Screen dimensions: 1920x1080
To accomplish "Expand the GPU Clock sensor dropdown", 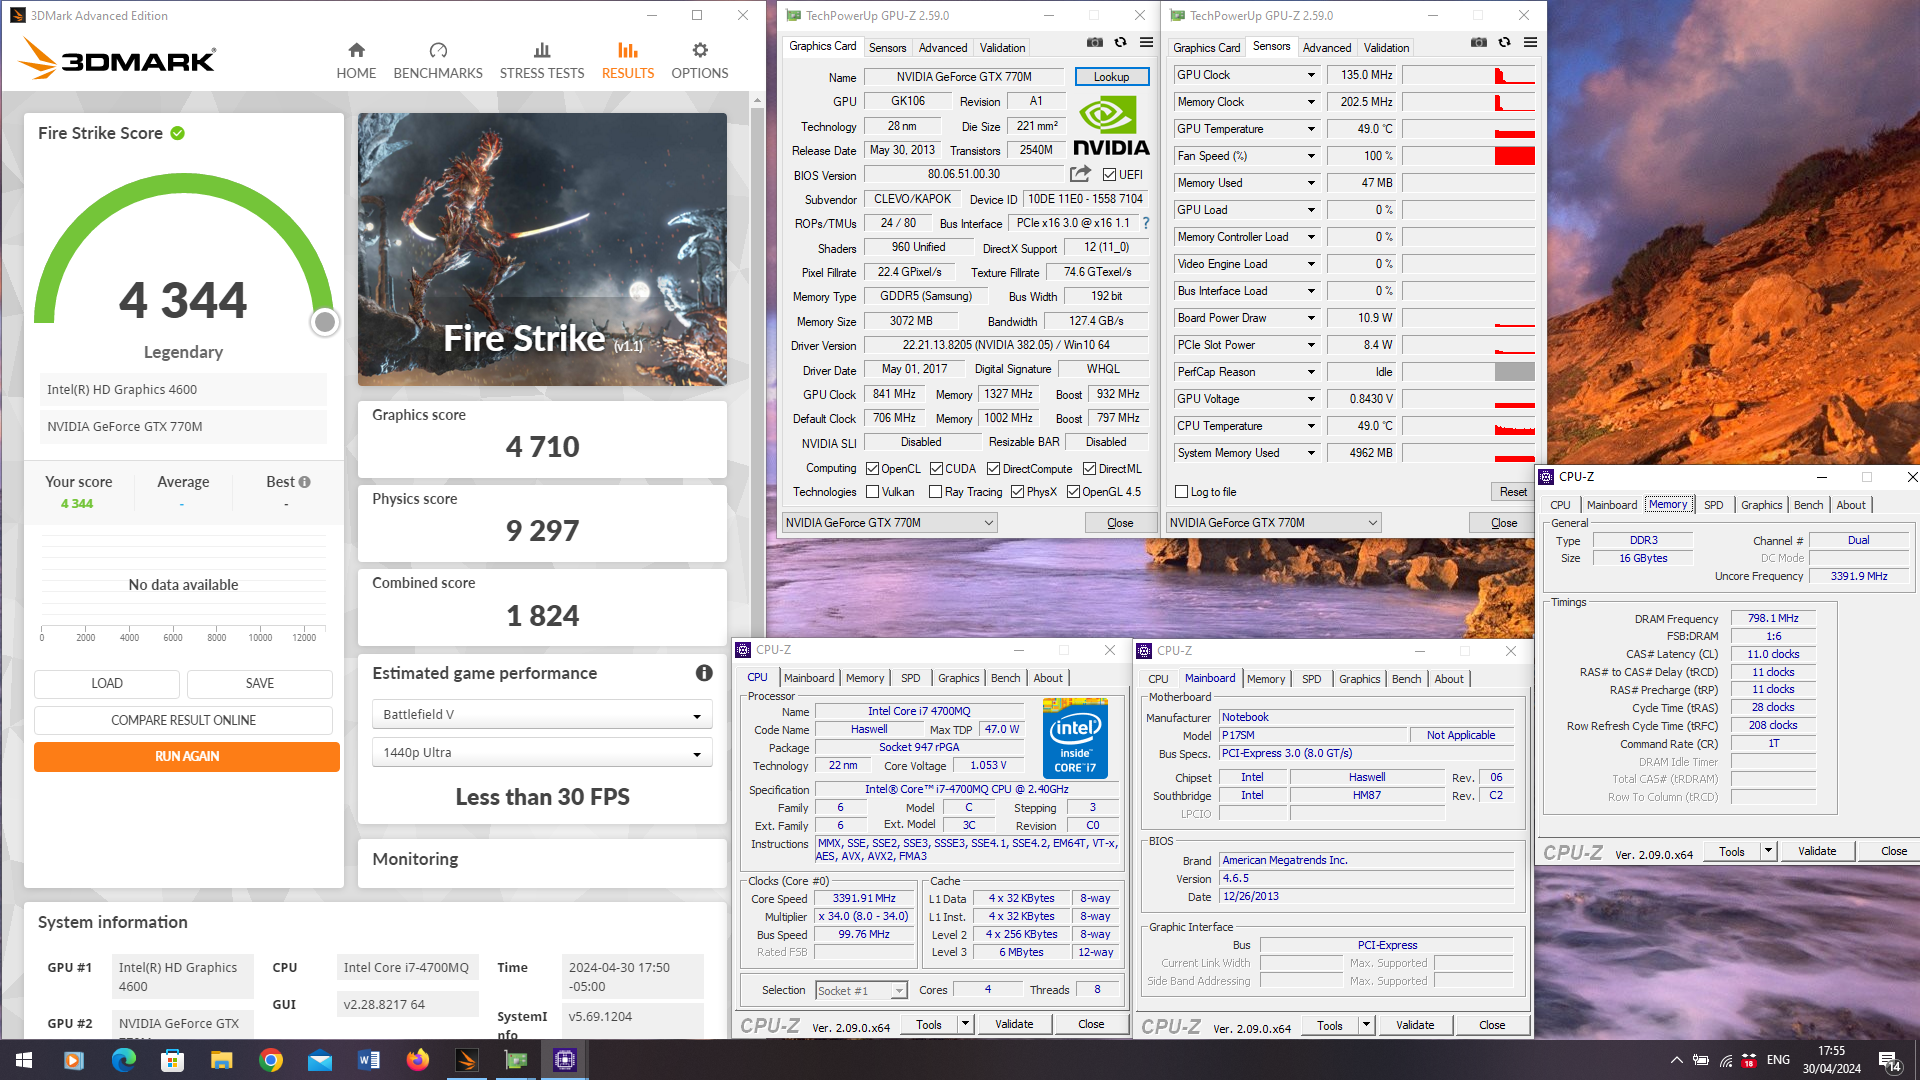I will tap(1311, 75).
